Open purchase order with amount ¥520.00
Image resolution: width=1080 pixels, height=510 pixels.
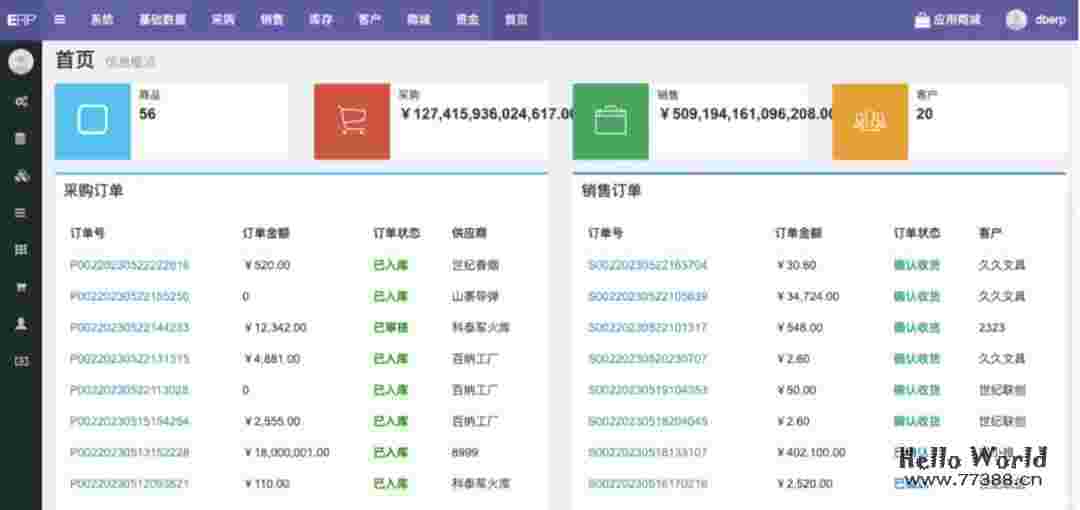pos(129,265)
